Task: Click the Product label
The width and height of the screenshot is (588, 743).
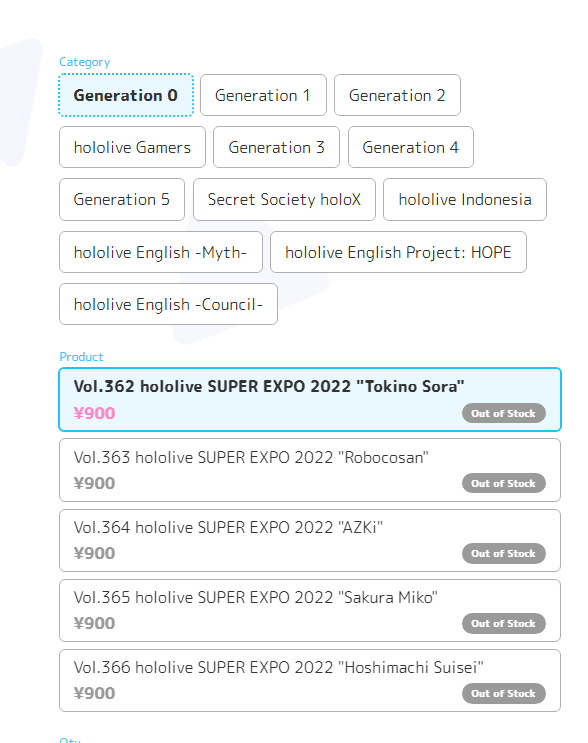Action: (81, 357)
